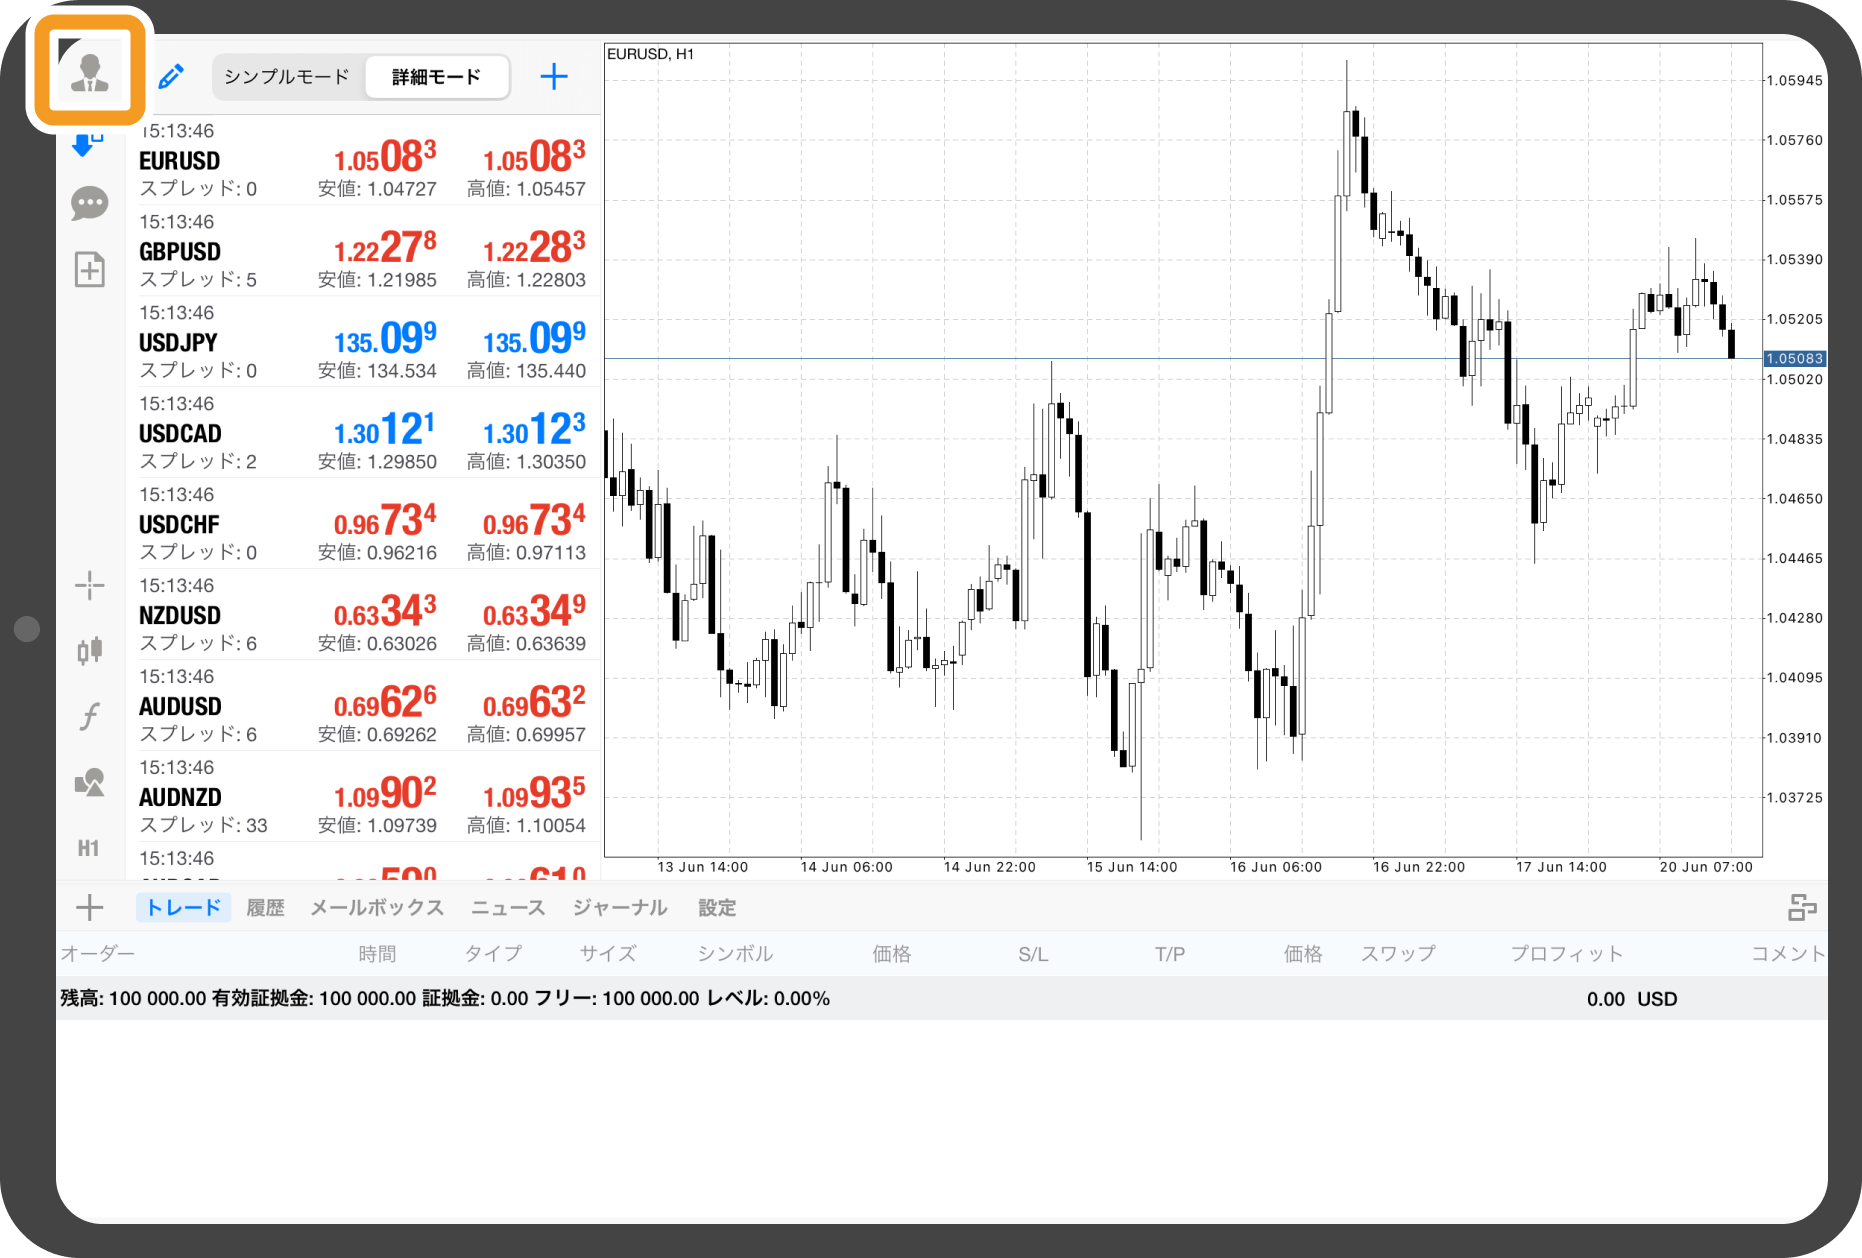Open the chat messages bubble icon
Viewport: 1862px width, 1258px height.
pyautogui.click(x=90, y=204)
